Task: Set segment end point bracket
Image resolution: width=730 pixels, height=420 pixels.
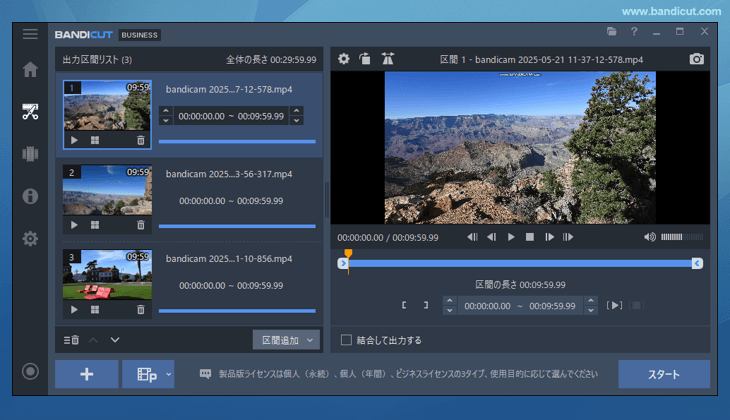Action: (x=426, y=305)
